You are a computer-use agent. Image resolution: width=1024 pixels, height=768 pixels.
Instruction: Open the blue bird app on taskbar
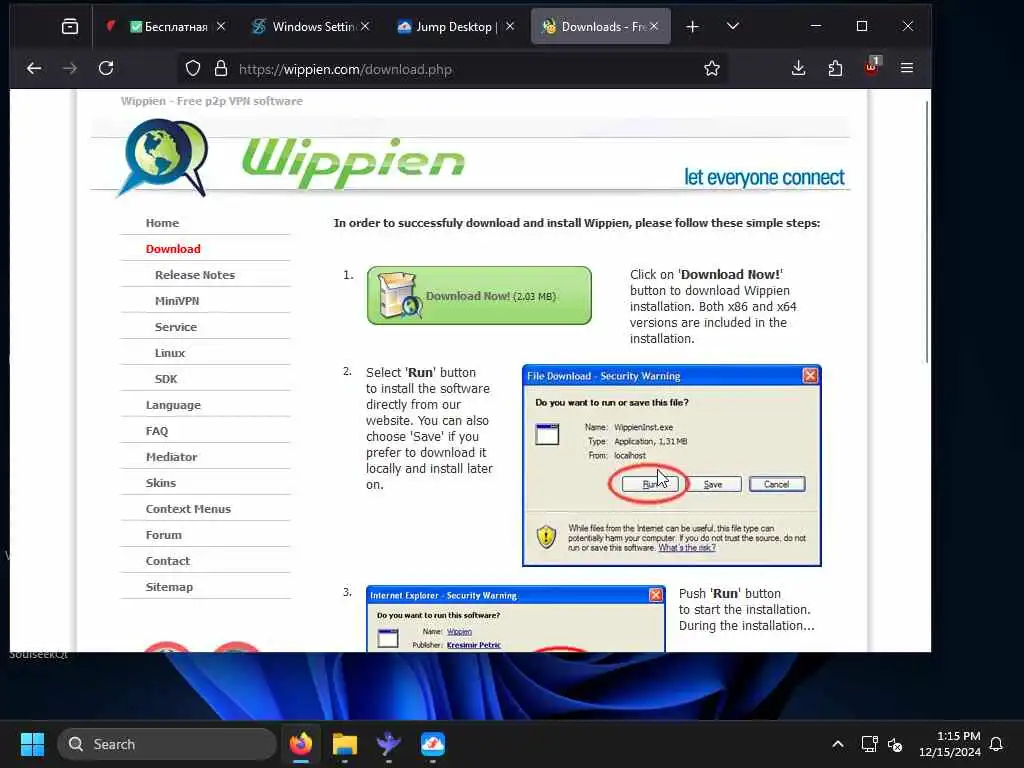[389, 744]
